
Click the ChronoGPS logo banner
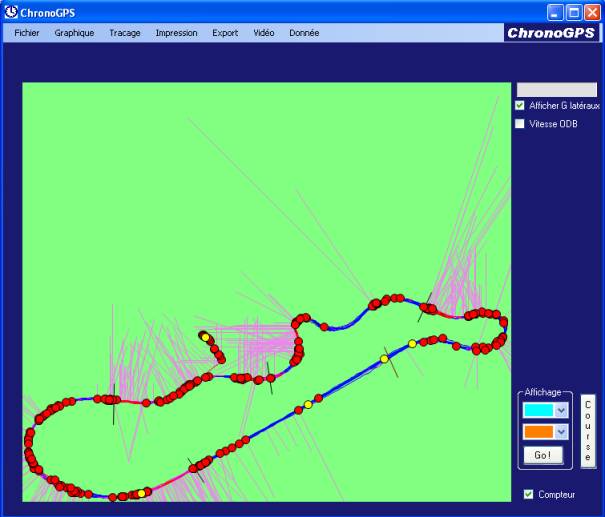coord(551,33)
